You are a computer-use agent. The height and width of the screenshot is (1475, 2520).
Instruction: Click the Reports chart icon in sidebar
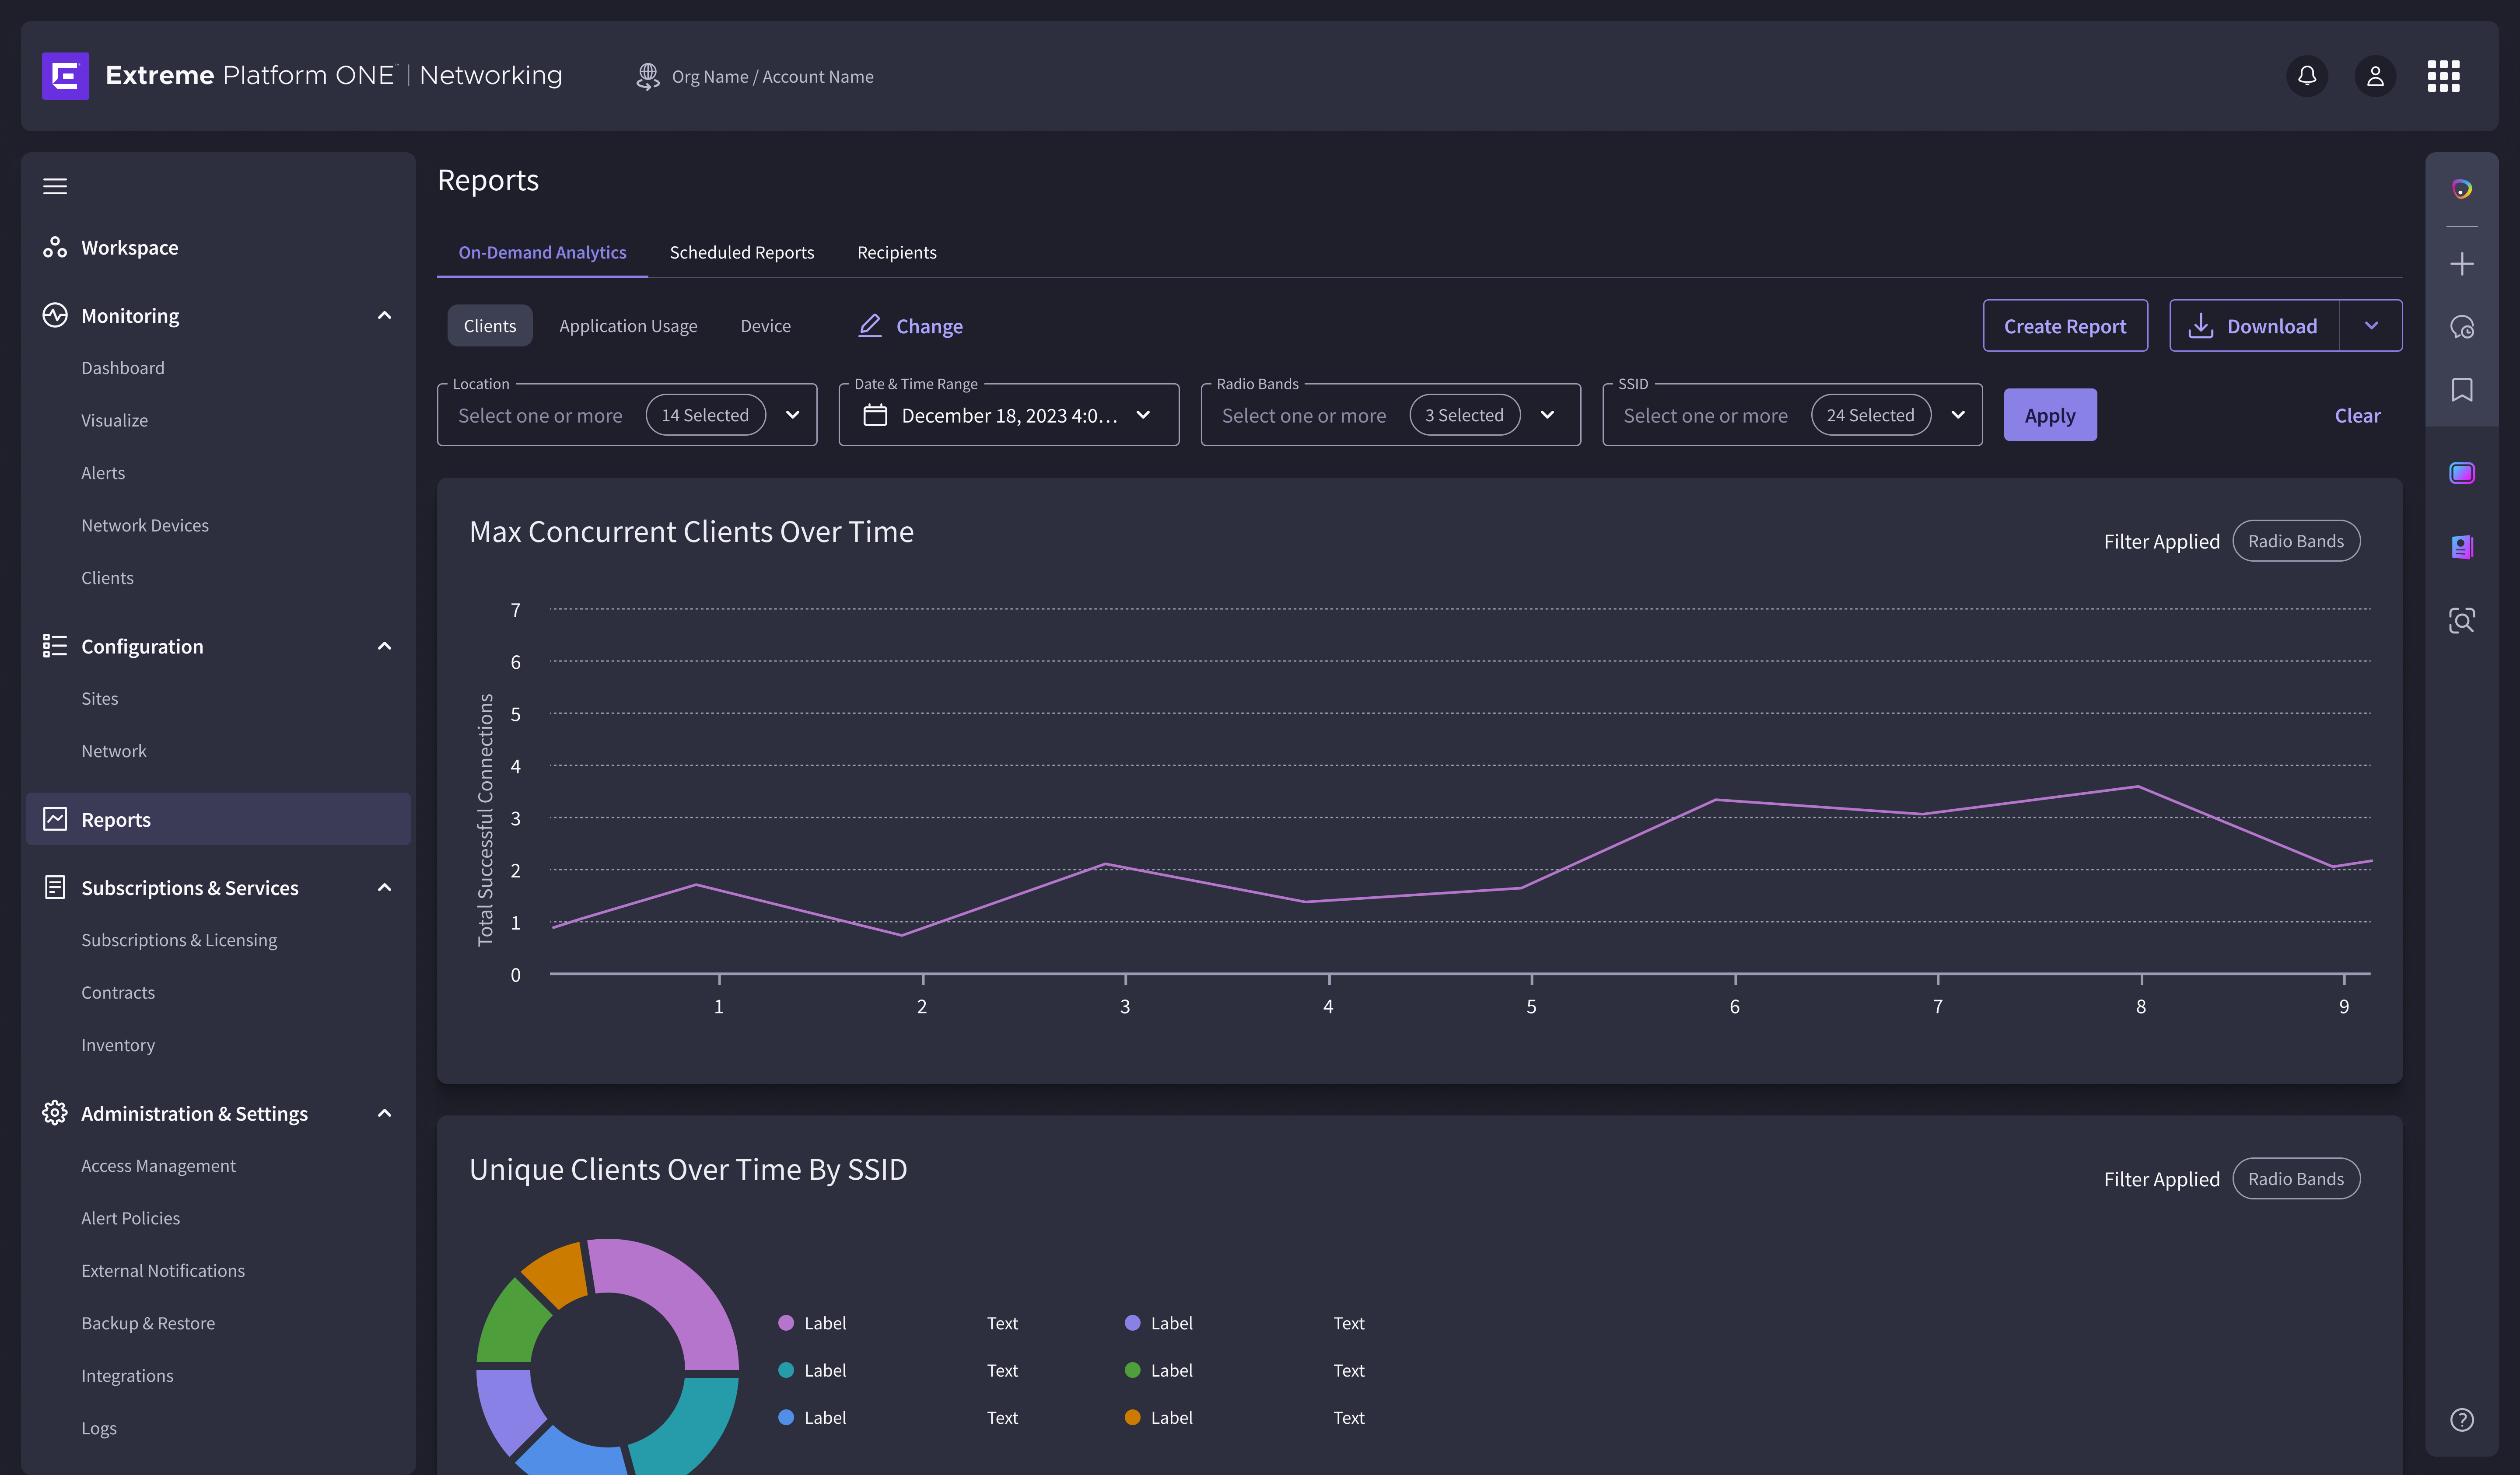(x=55, y=819)
